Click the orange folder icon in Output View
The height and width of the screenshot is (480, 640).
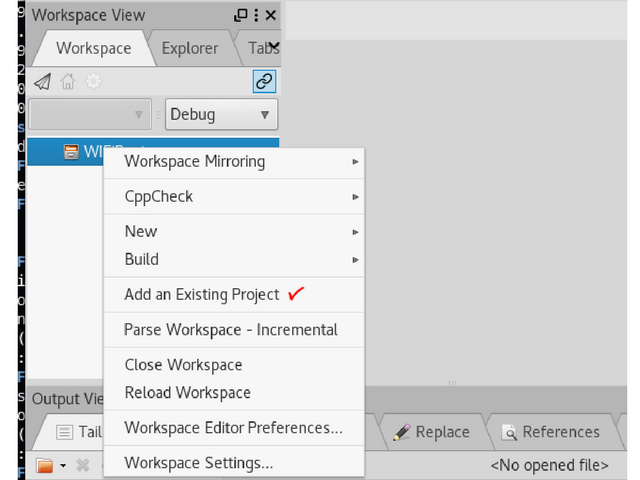click(x=44, y=465)
